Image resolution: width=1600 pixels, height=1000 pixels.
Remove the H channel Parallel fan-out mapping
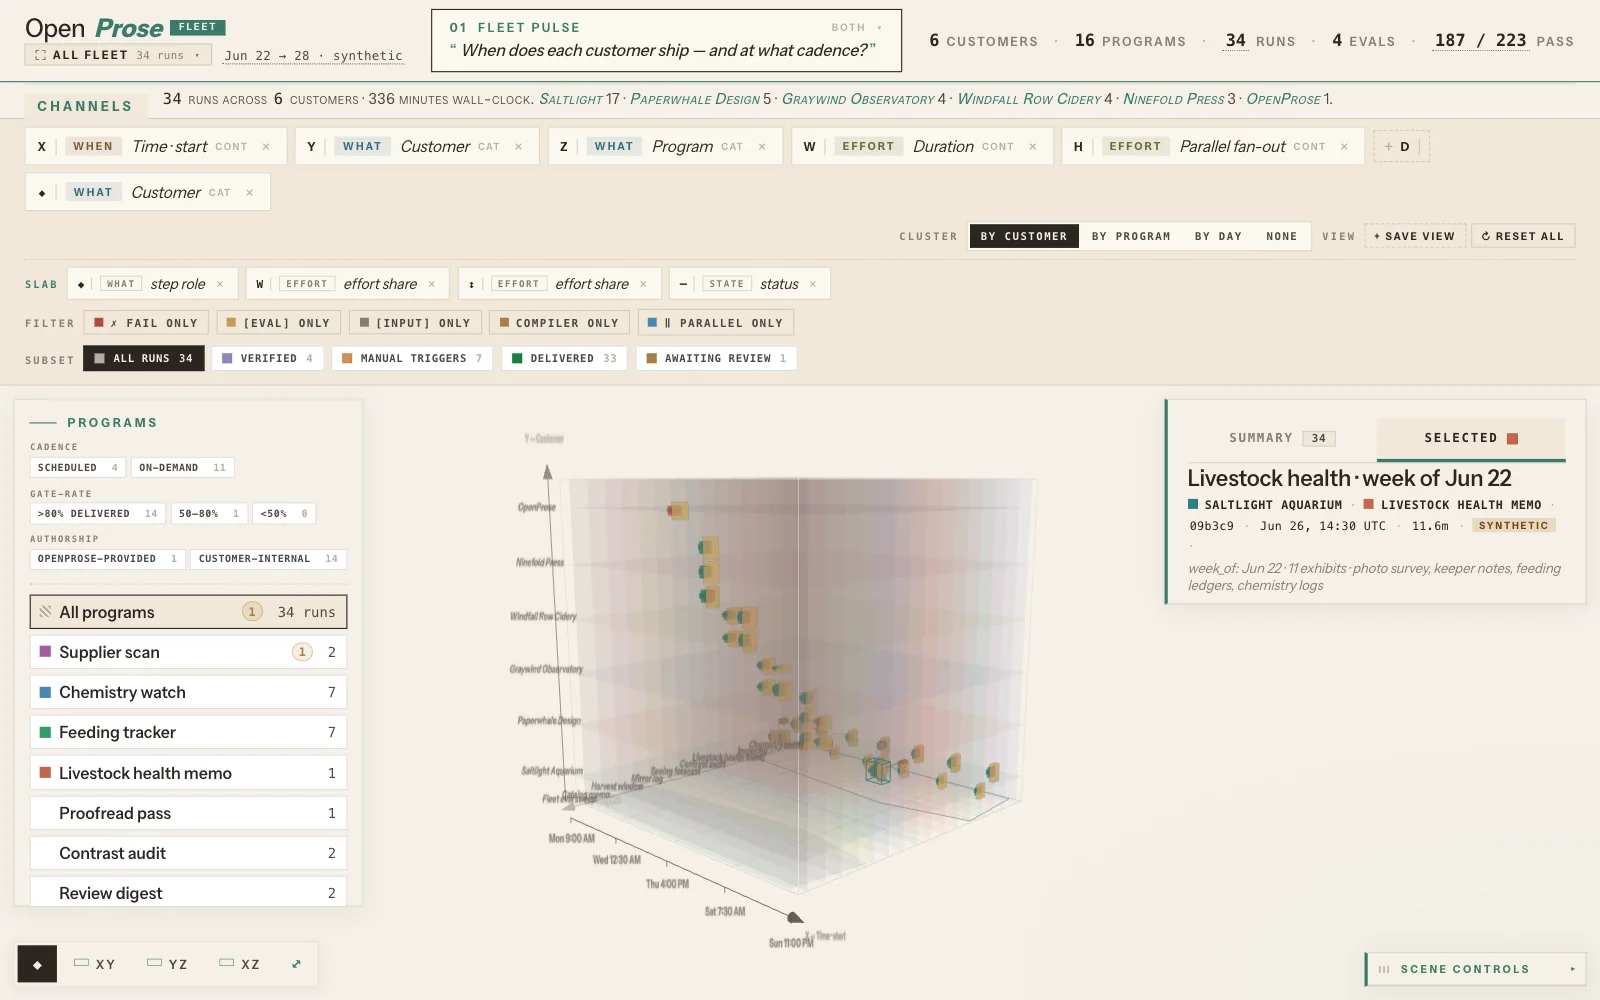(x=1344, y=147)
